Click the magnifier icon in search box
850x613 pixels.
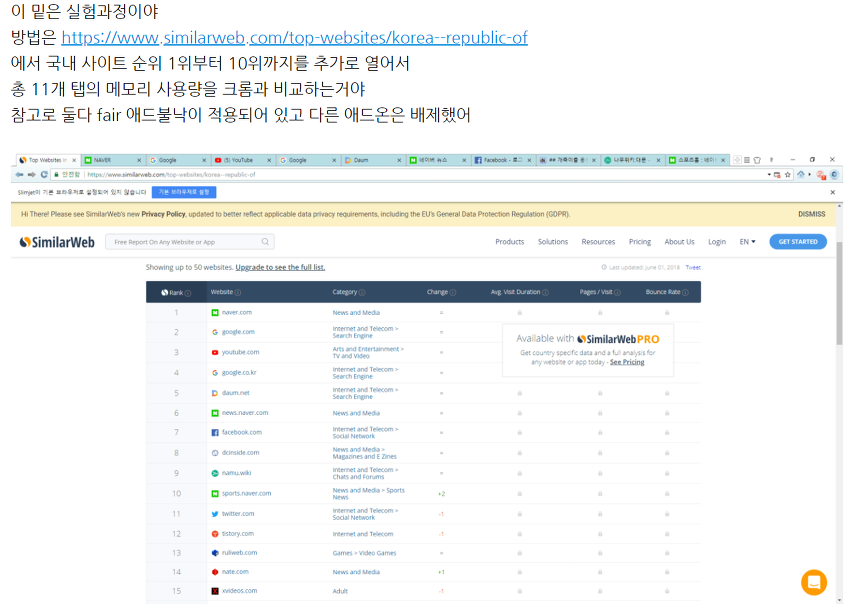tap(265, 242)
